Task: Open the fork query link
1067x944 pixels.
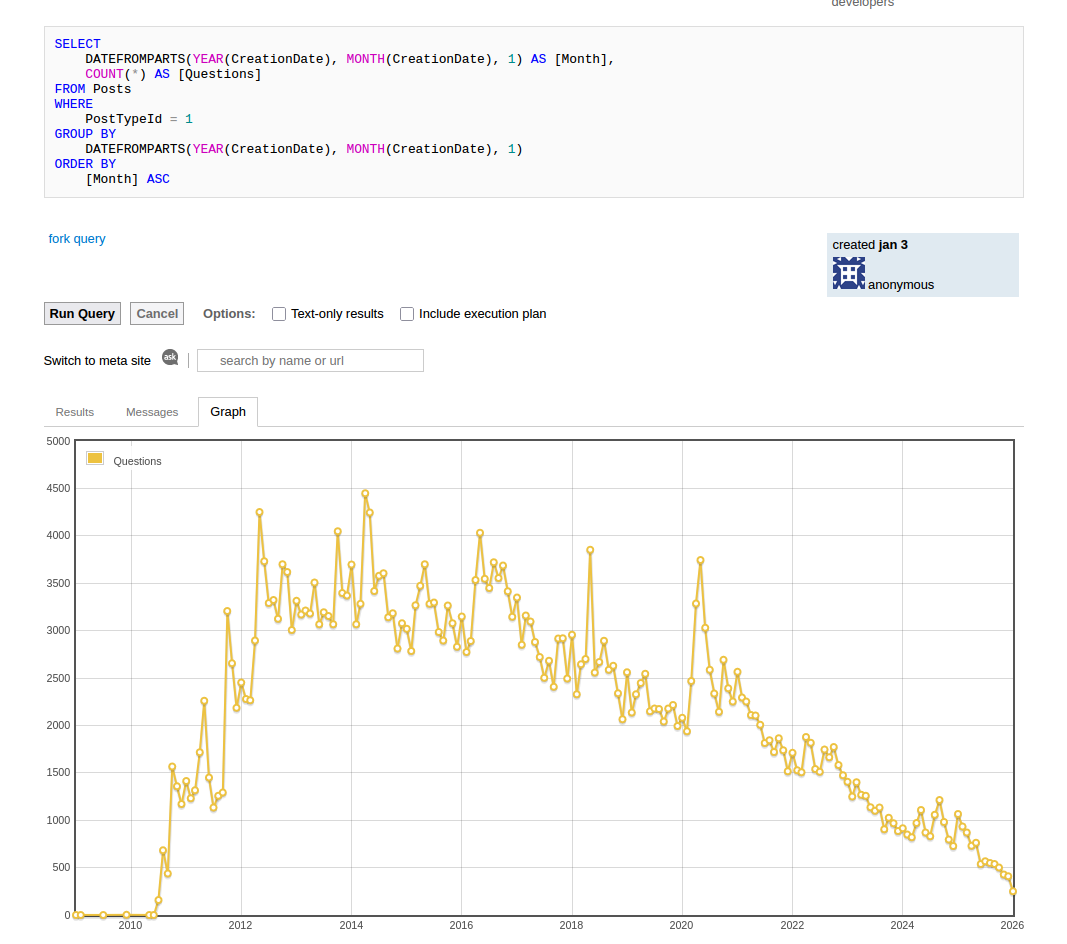Action: click(77, 239)
